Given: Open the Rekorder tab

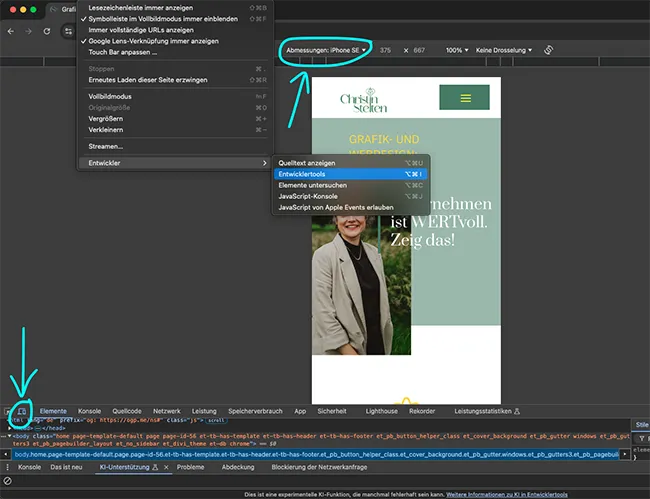Looking at the screenshot, I should click(422, 411).
